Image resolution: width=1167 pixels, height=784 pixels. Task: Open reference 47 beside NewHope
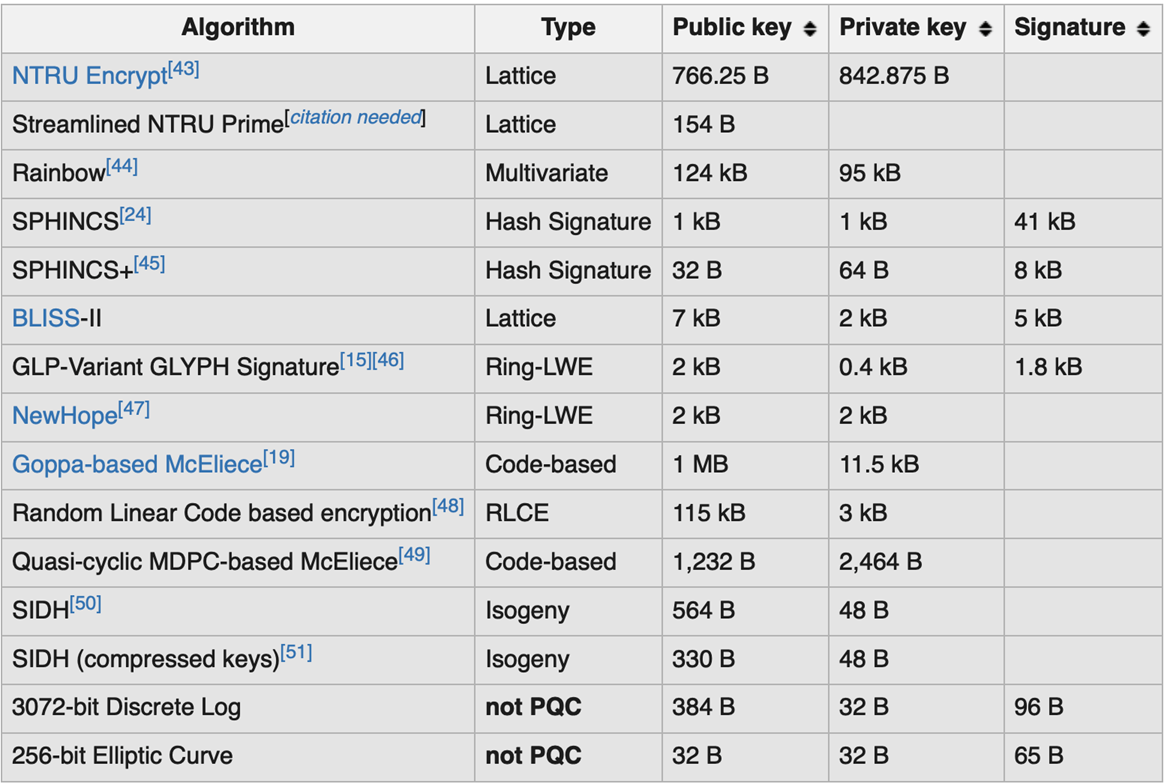(x=134, y=409)
